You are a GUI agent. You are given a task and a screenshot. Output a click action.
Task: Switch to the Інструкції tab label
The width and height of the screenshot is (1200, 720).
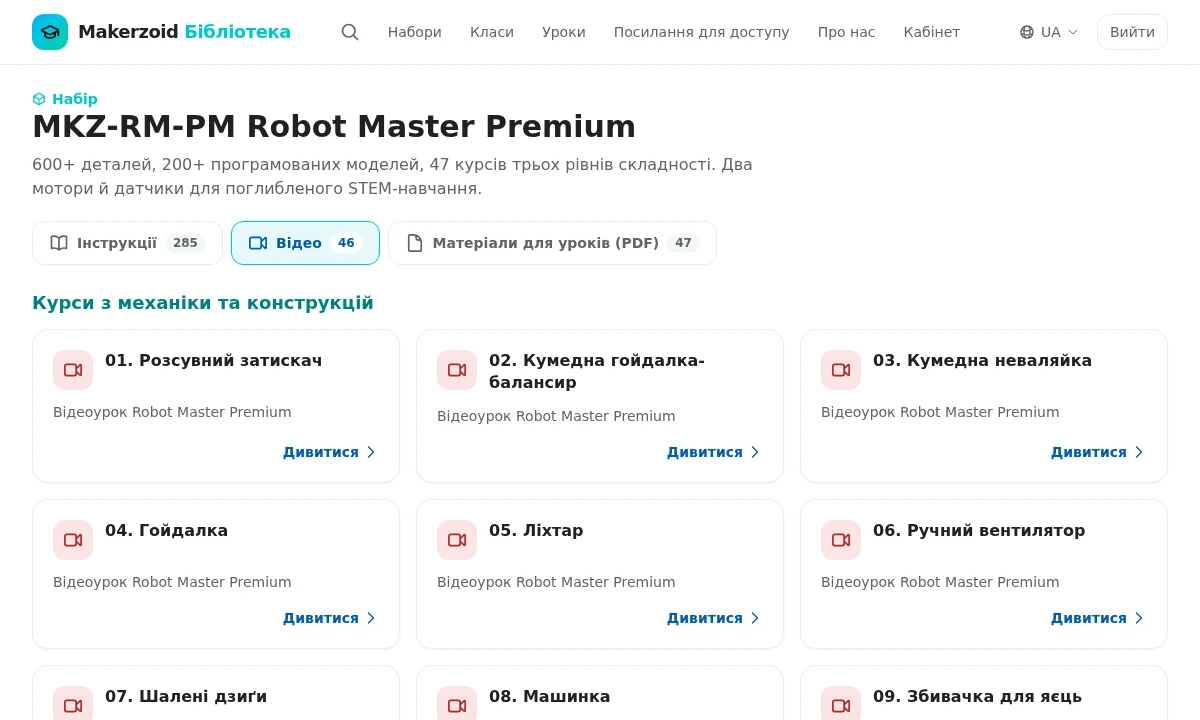pos(117,243)
